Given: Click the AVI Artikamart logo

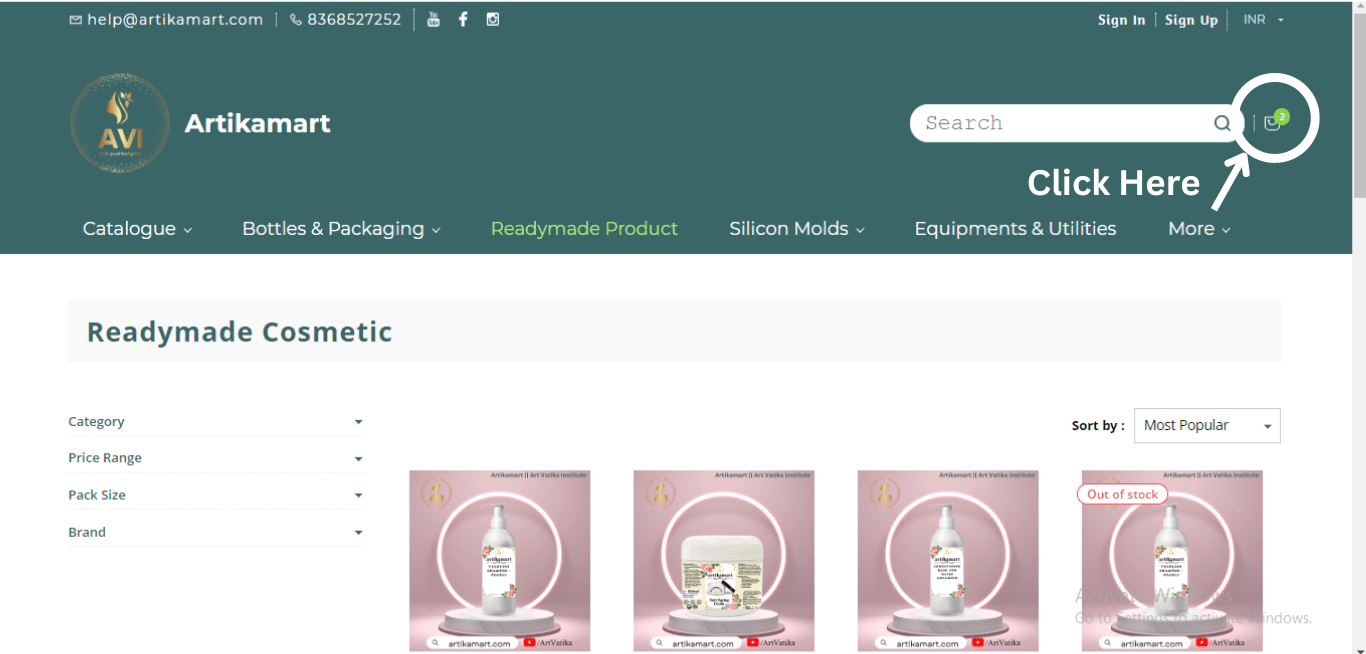Looking at the screenshot, I should click(x=121, y=124).
